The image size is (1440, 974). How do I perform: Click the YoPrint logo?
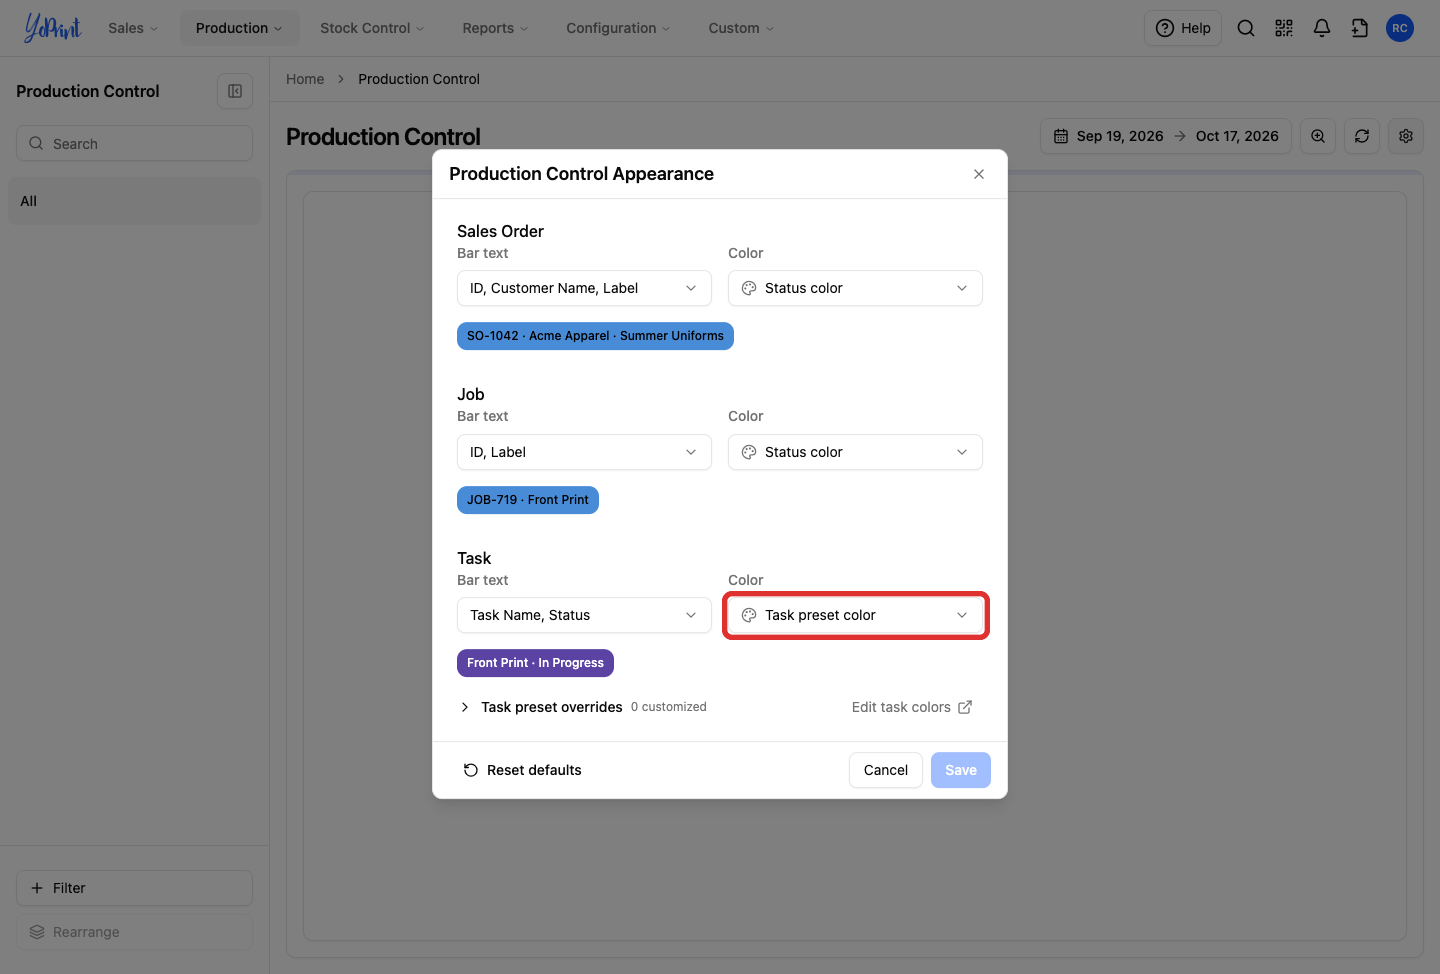pos(52,28)
